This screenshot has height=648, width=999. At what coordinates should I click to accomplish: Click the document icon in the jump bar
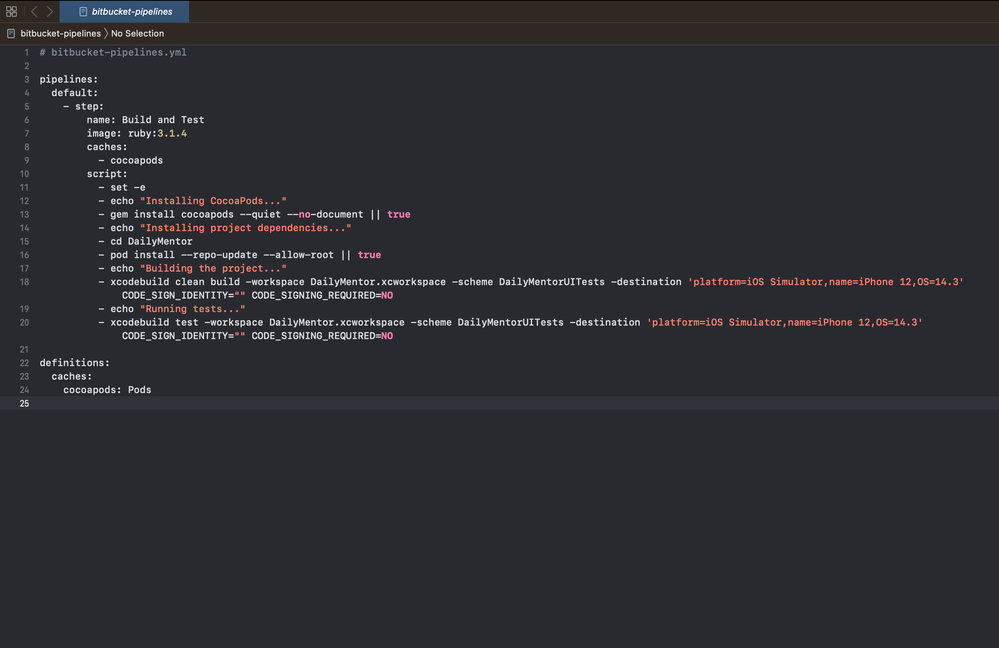[11, 33]
